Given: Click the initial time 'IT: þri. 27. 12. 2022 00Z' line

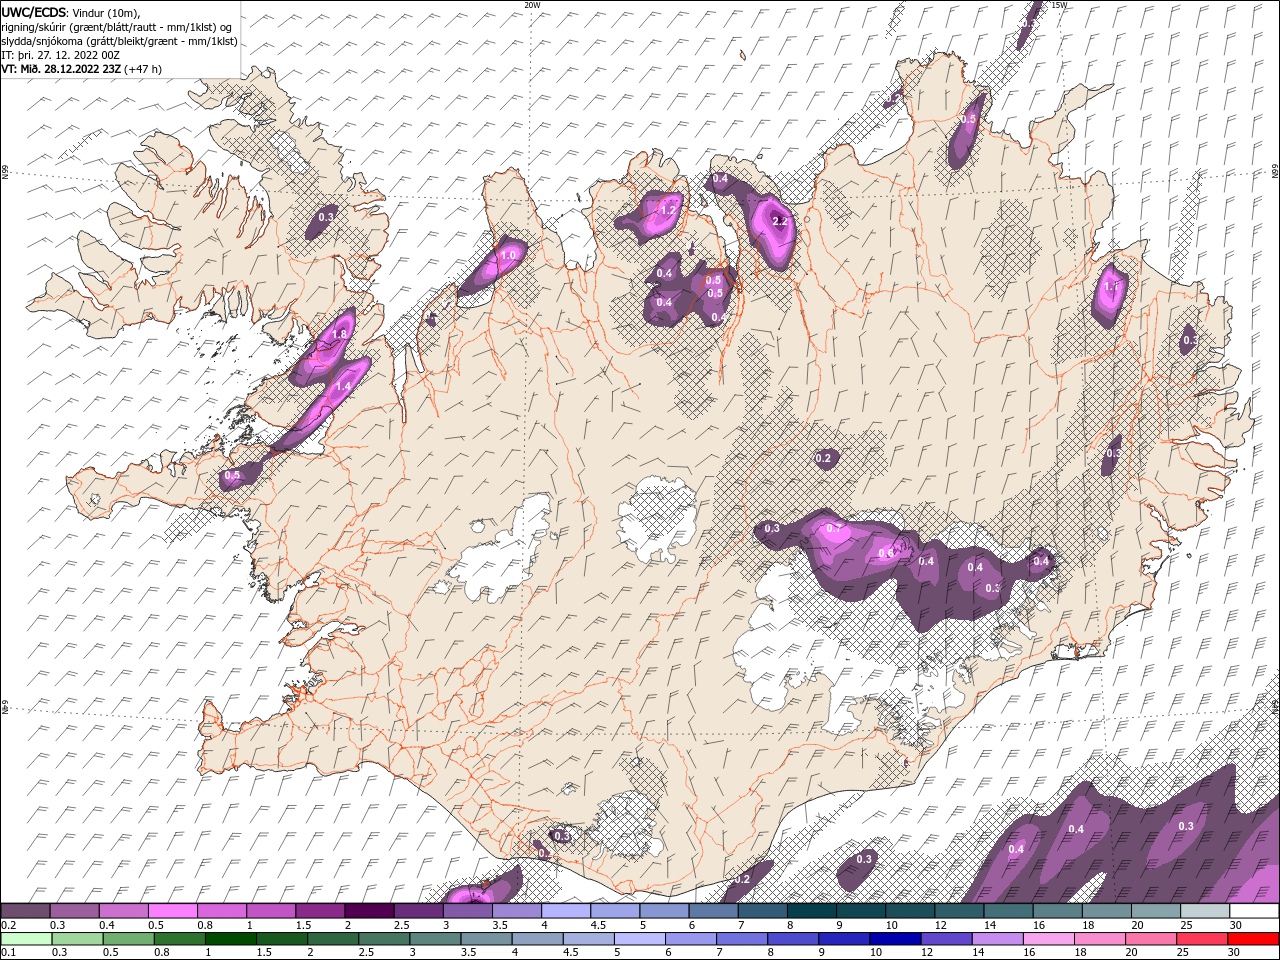Looking at the screenshot, I should pos(61,55).
